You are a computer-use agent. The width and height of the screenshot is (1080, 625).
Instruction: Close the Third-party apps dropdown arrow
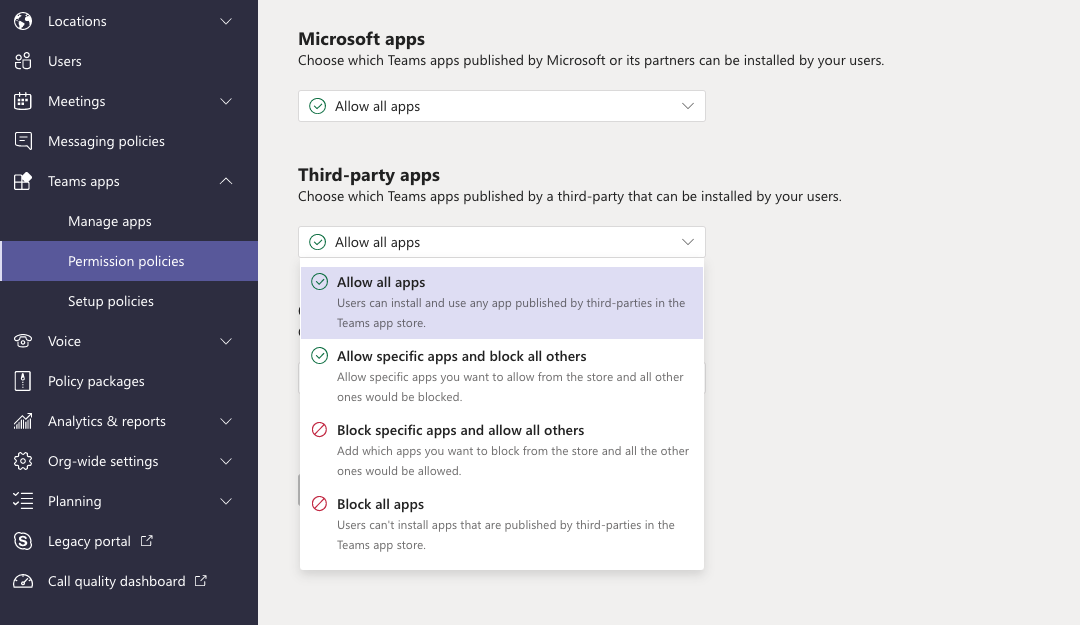(x=687, y=242)
